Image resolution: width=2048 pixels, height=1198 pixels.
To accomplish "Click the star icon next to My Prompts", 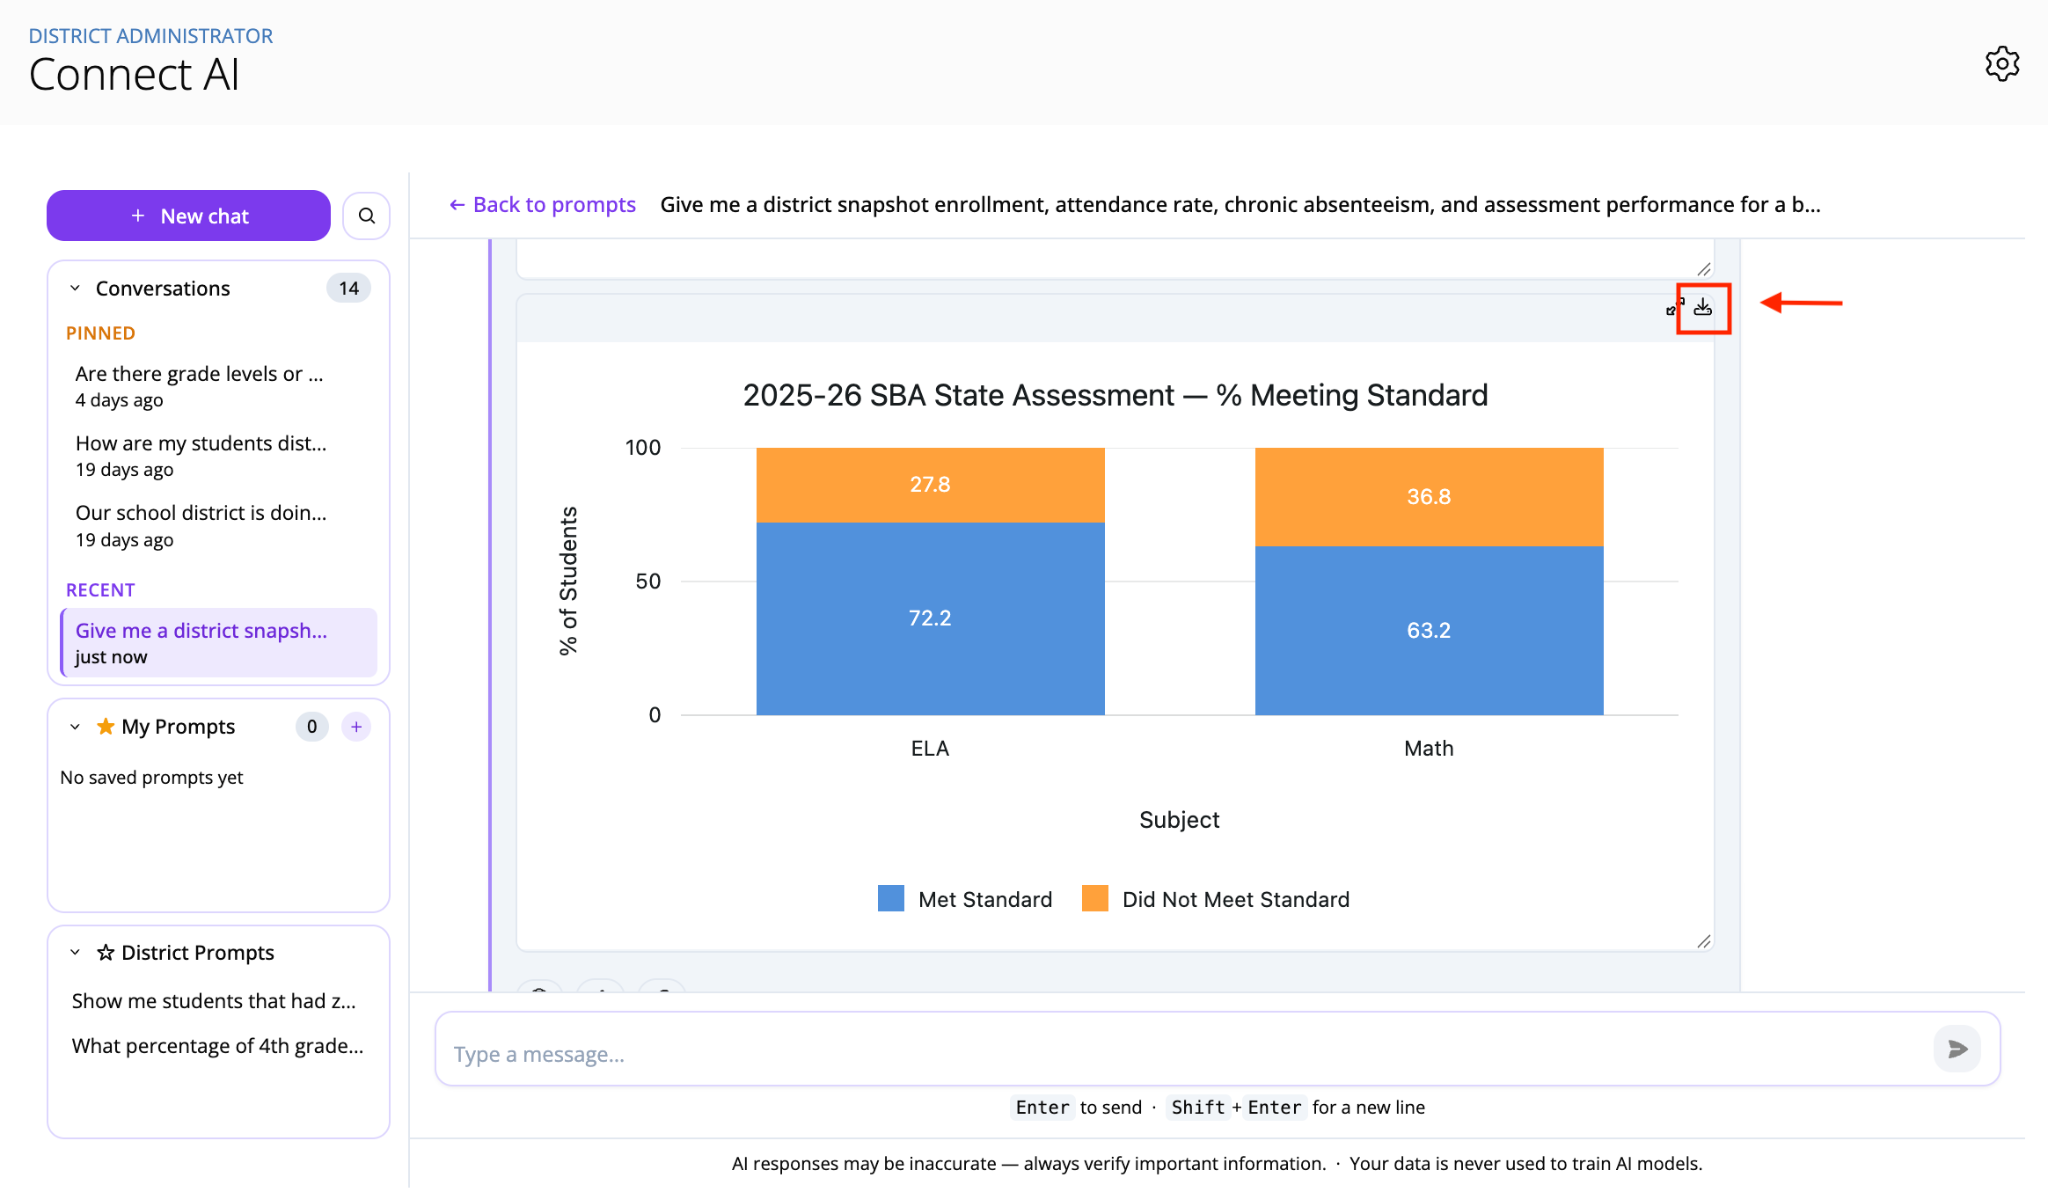I will 105,726.
